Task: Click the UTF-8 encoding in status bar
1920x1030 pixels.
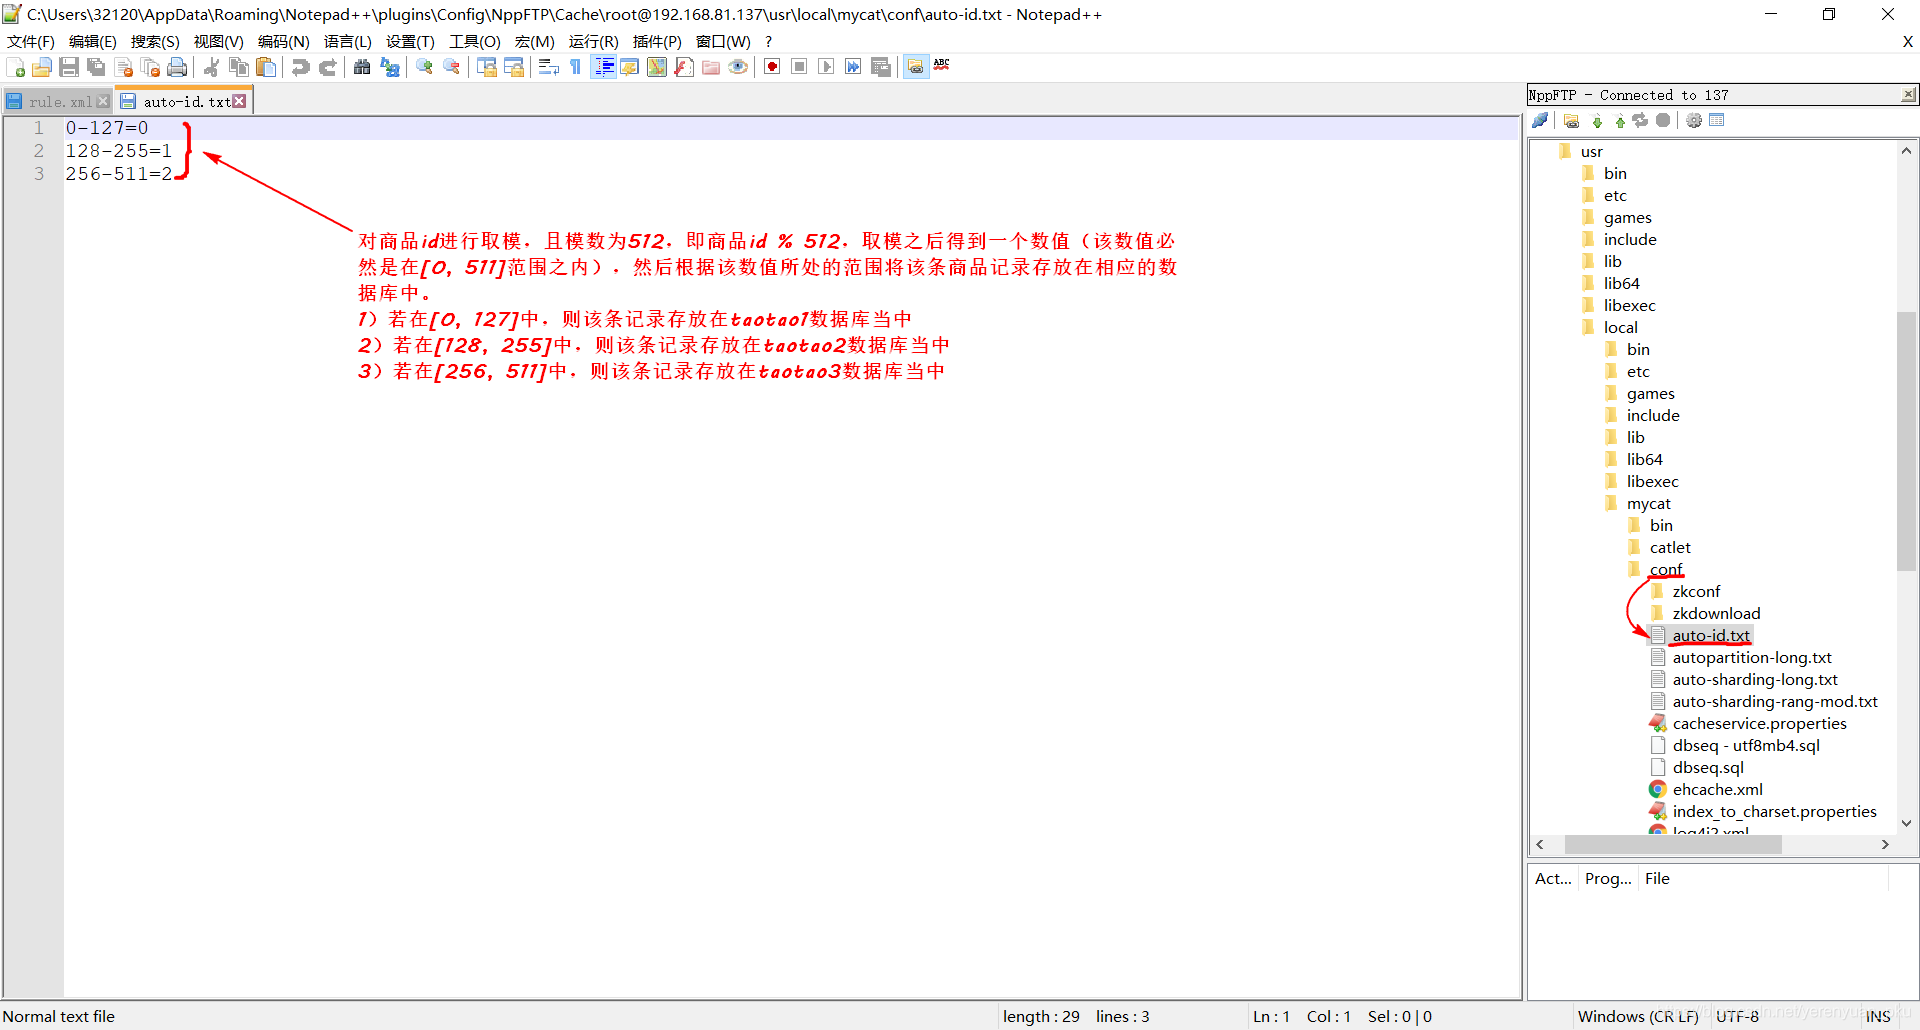Action: 1737,1016
